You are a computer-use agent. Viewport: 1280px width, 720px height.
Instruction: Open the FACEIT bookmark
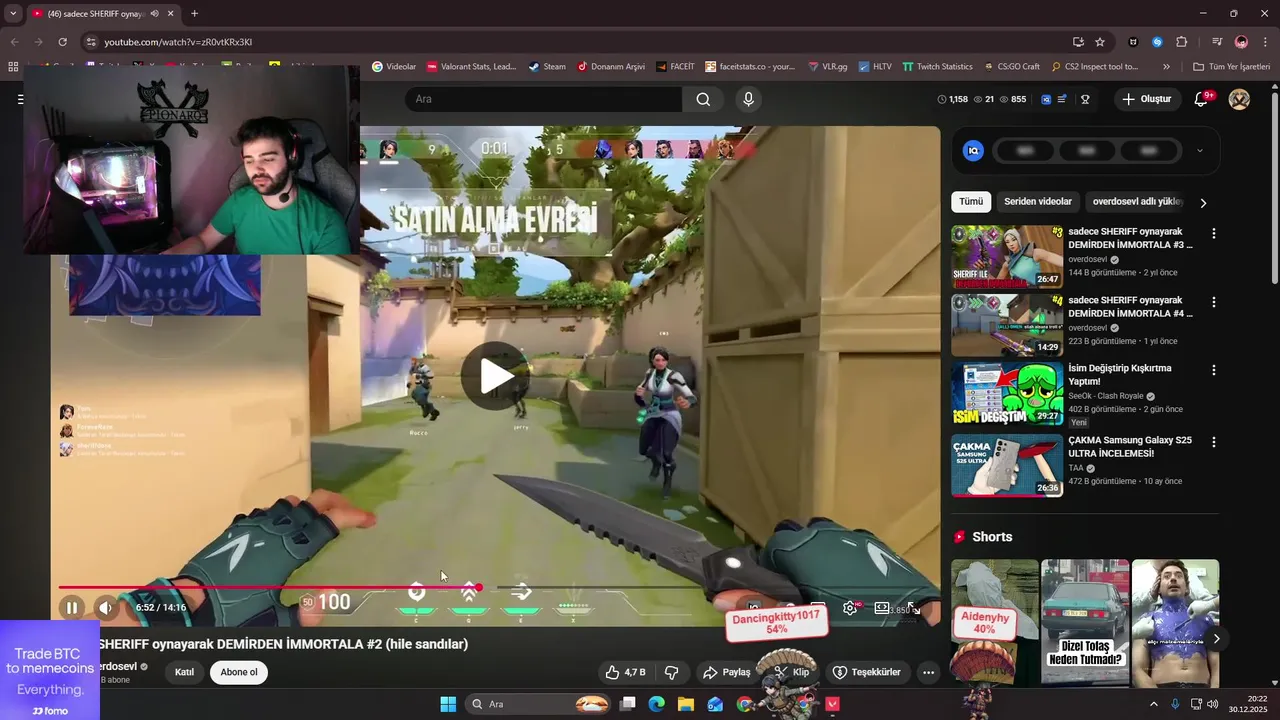675,67
